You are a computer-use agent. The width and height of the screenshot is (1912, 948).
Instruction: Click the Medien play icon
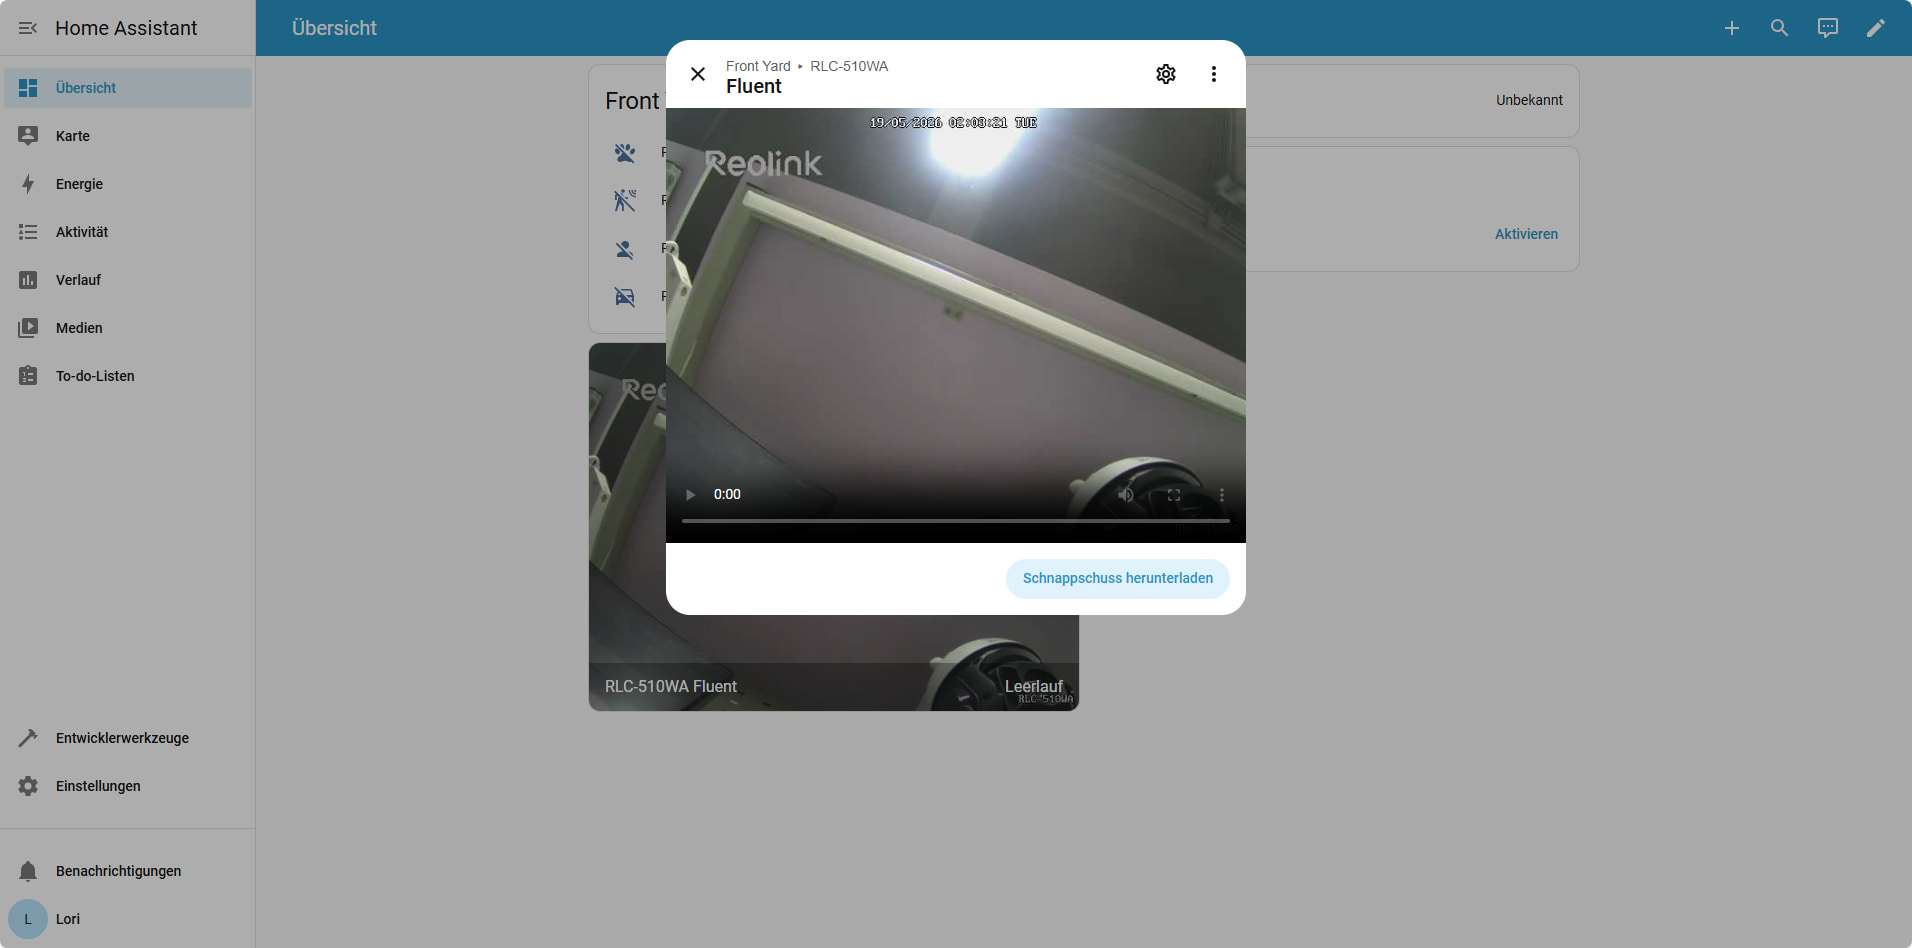click(x=28, y=328)
